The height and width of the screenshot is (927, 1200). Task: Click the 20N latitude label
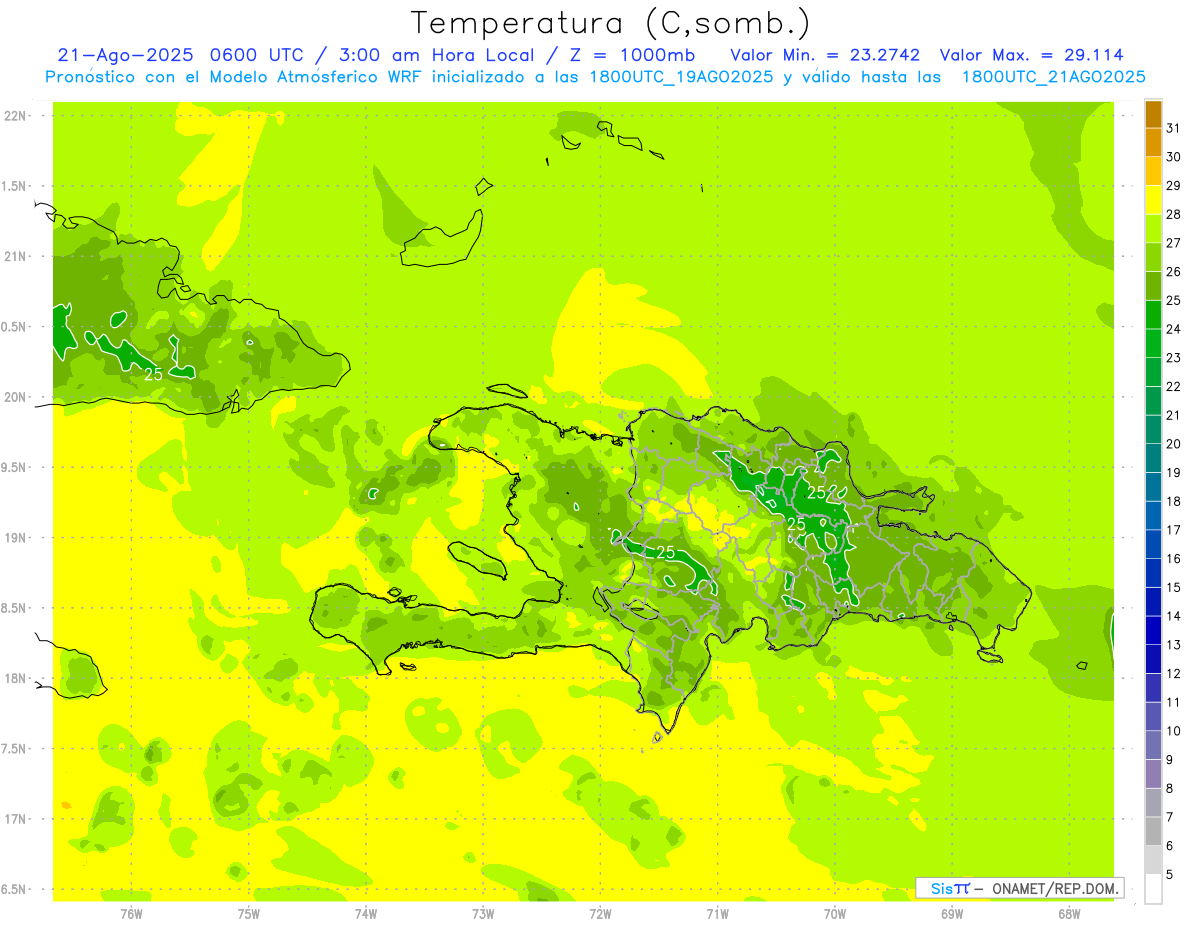point(17,397)
